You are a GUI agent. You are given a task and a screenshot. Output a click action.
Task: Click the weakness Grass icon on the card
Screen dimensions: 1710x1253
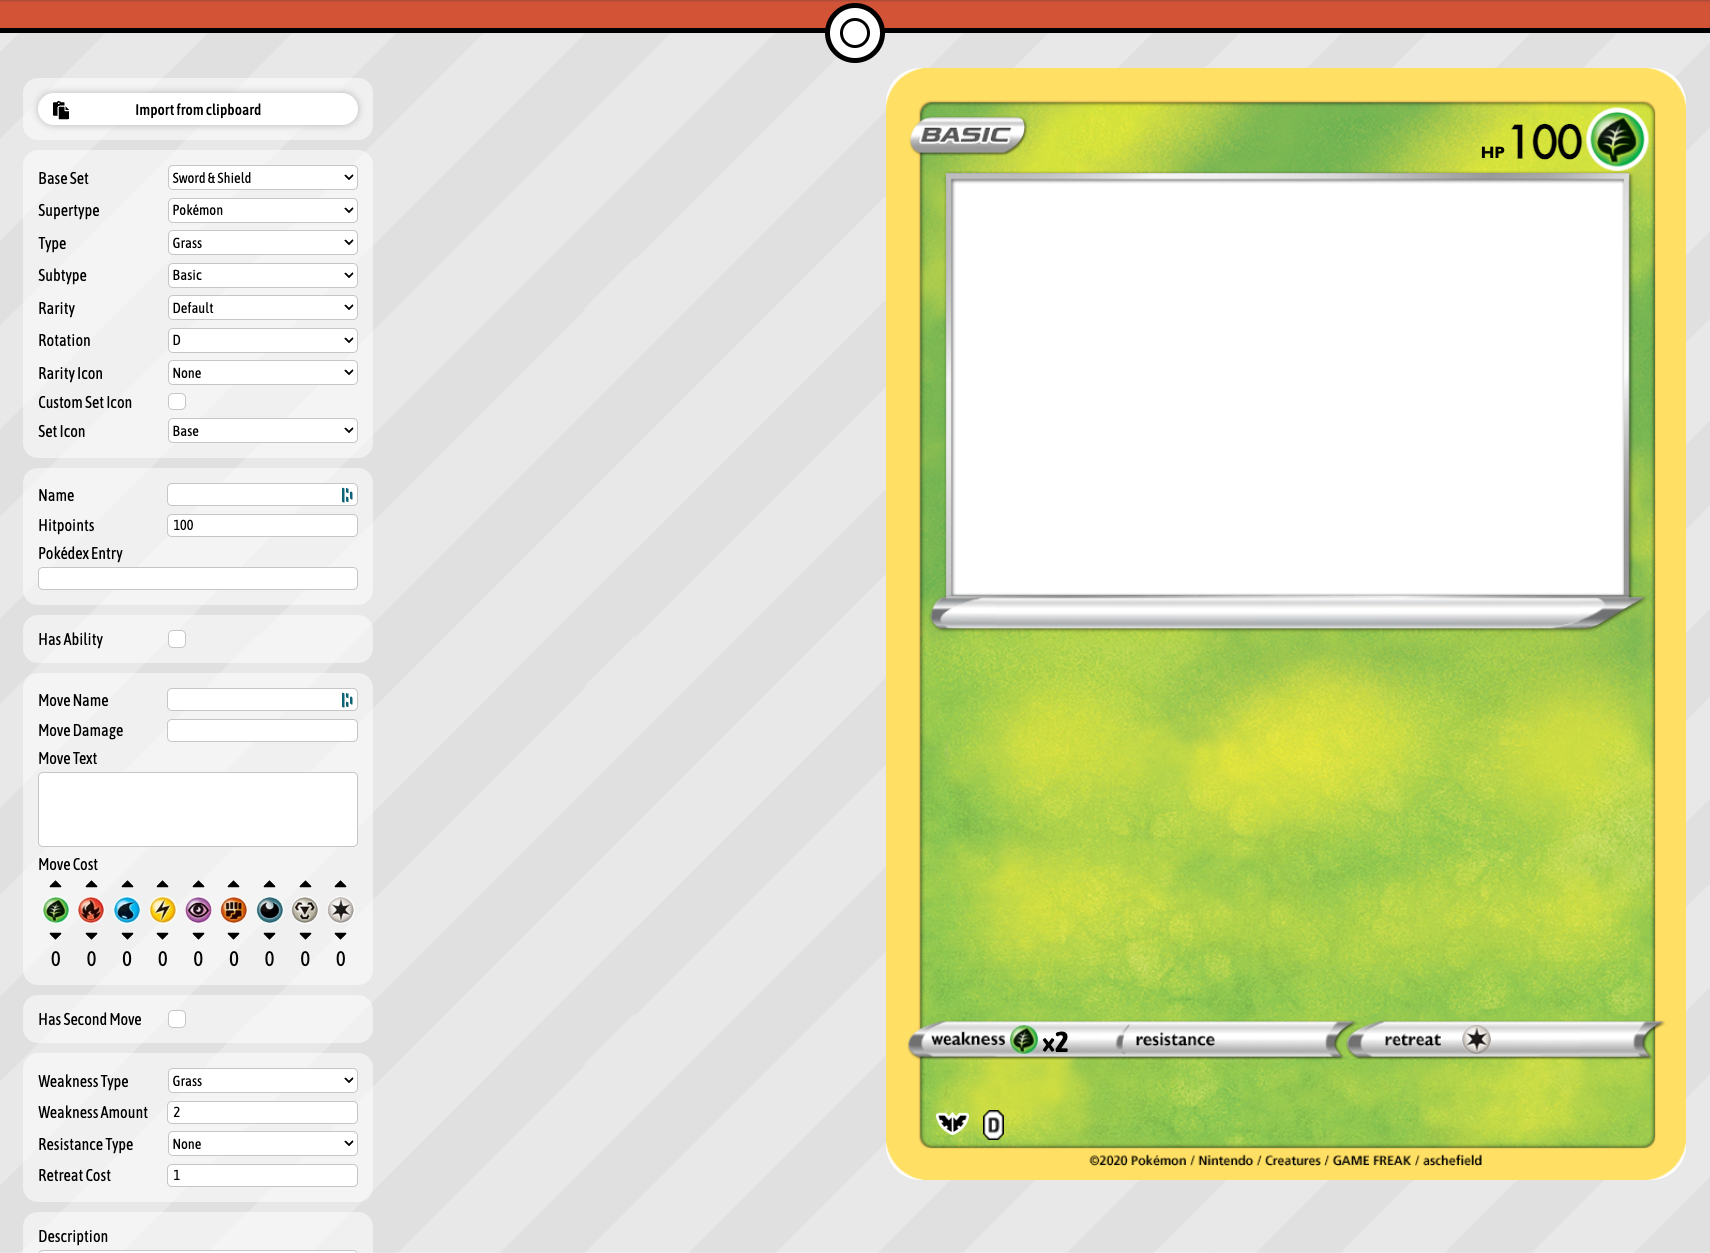tap(1024, 1040)
